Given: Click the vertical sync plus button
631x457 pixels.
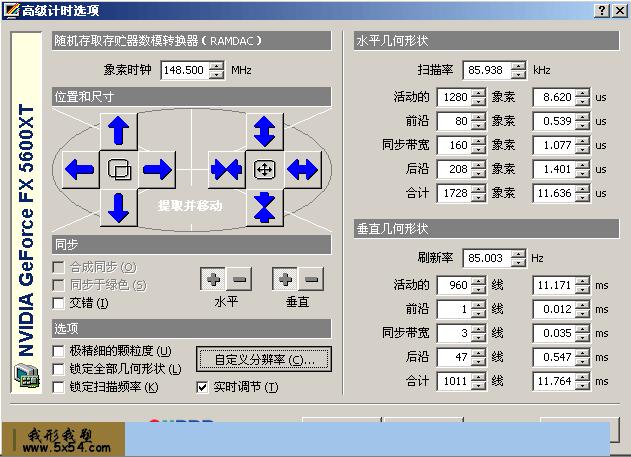Looking at the screenshot, I should point(285,279).
